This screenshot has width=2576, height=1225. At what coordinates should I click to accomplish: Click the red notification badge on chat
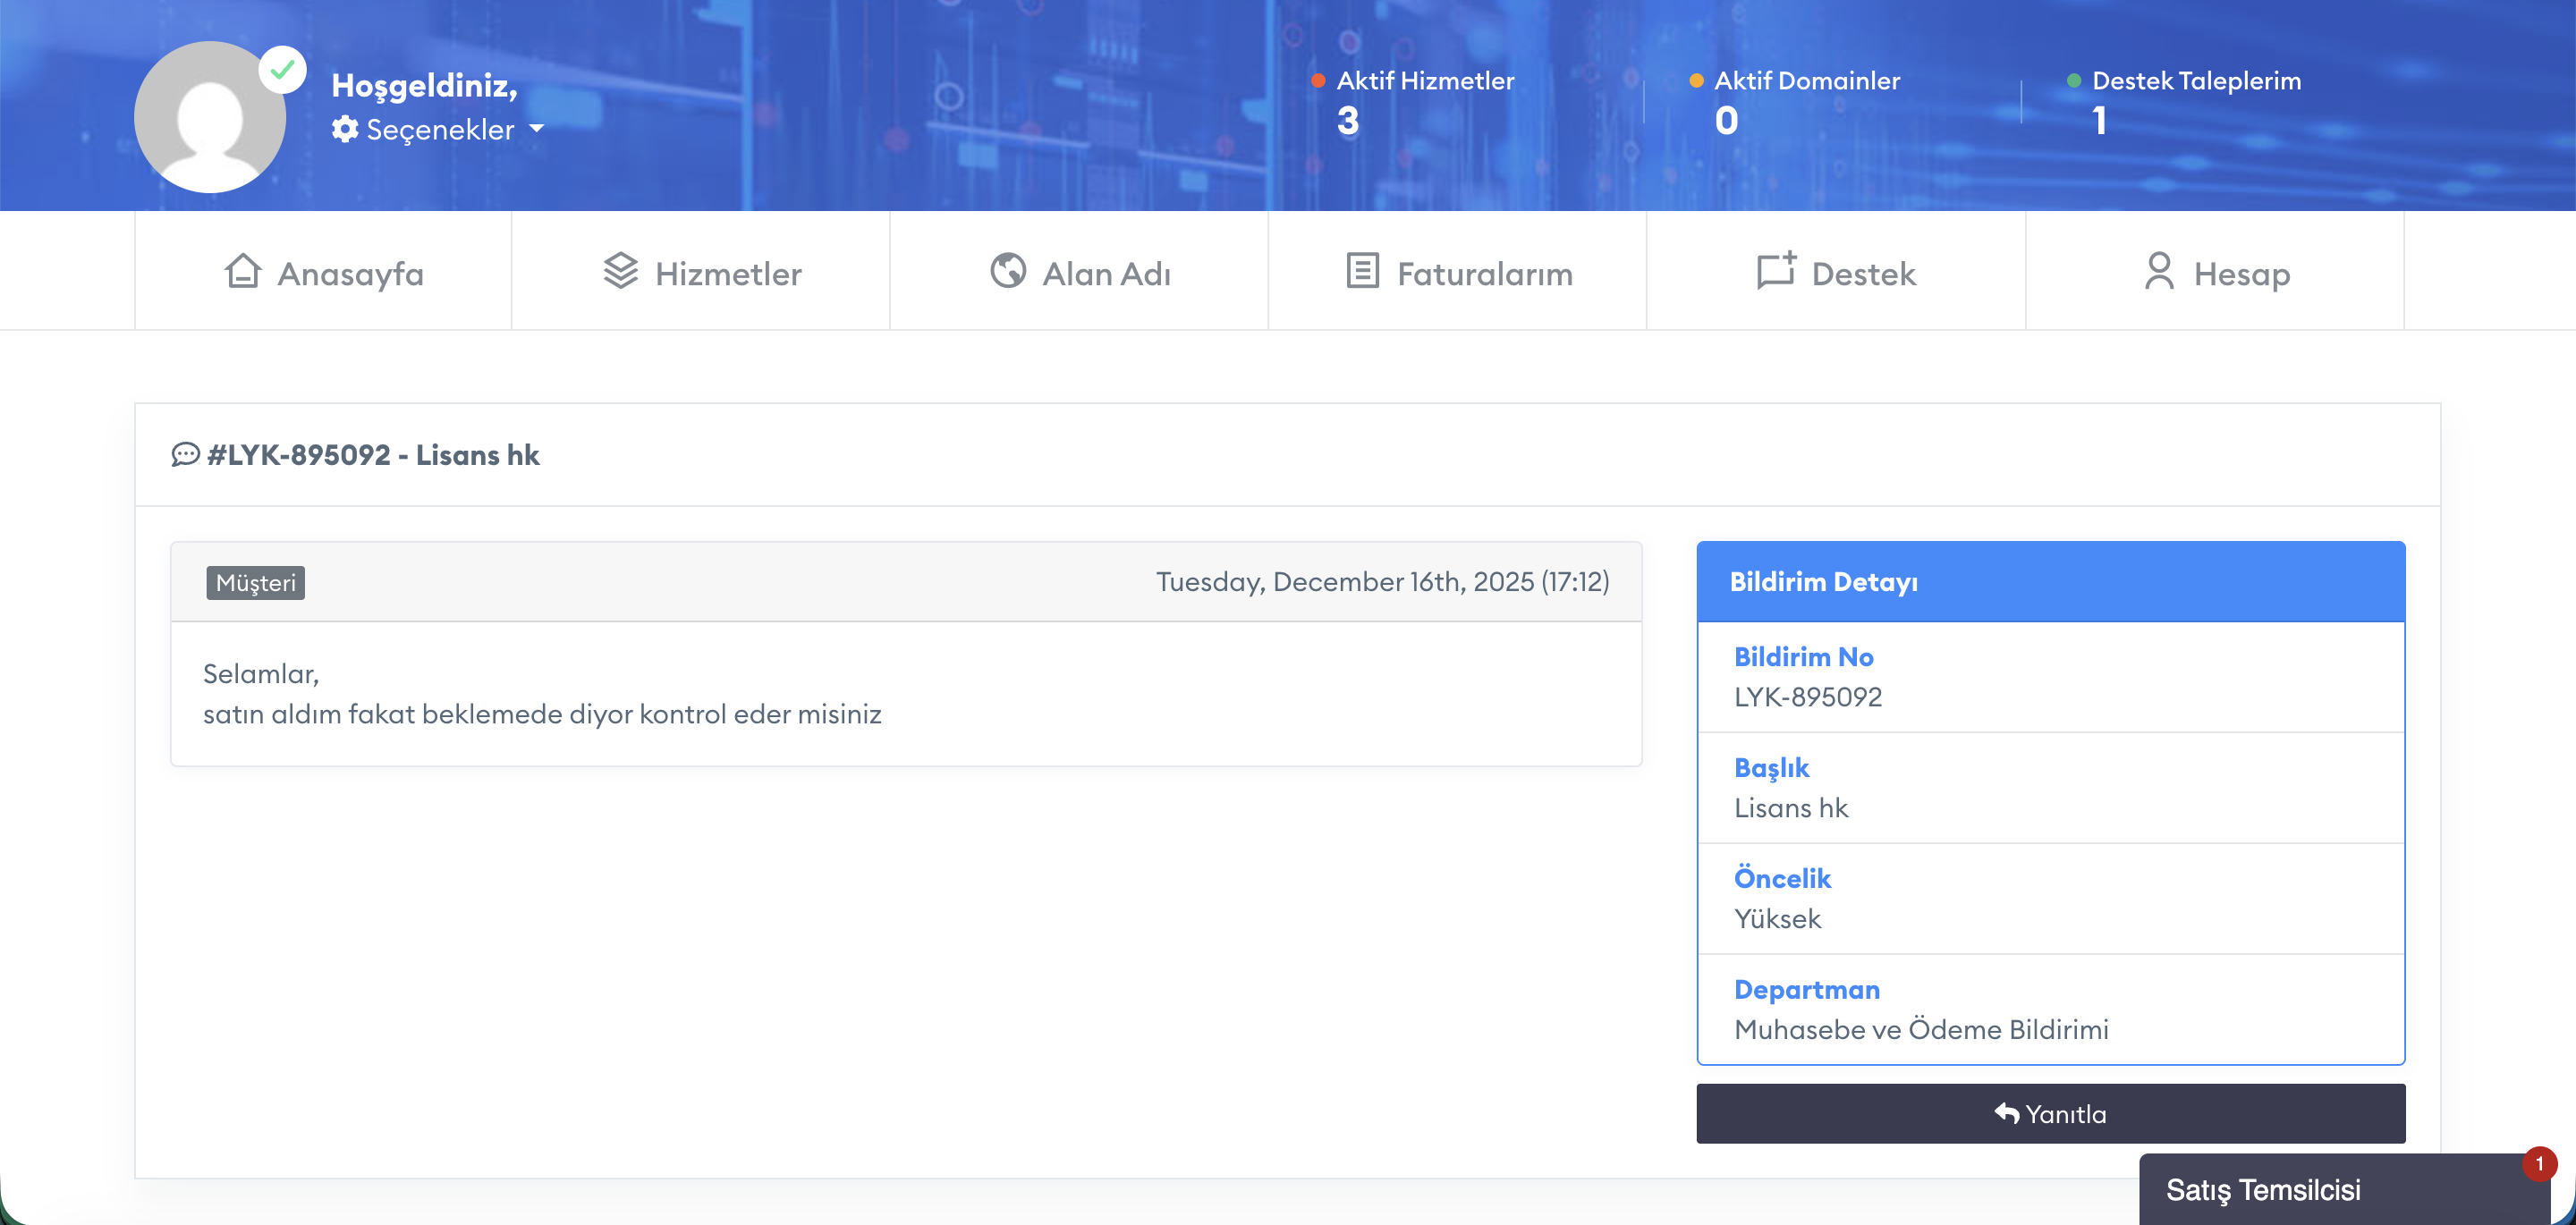pos(2539,1164)
